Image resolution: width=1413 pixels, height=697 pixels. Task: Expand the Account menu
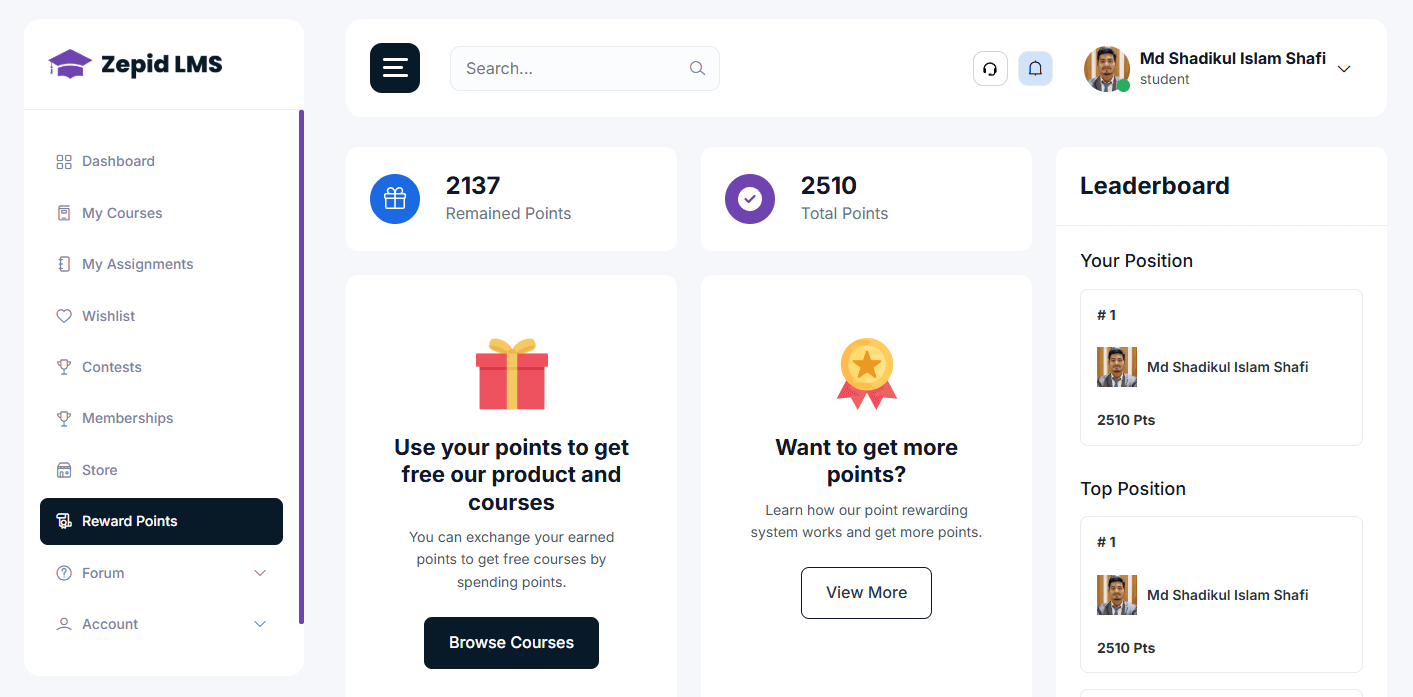[109, 624]
